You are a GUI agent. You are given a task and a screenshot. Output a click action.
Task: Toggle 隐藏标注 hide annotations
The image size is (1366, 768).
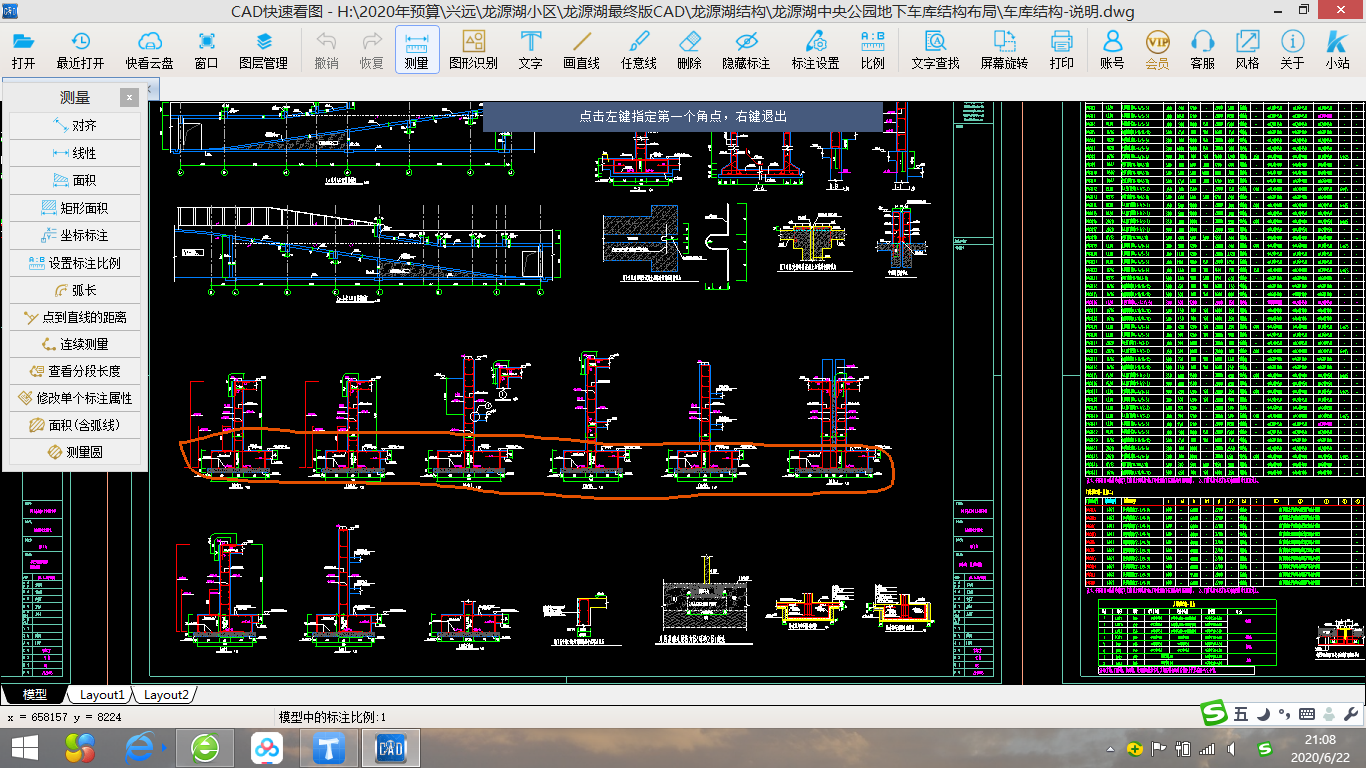746,50
